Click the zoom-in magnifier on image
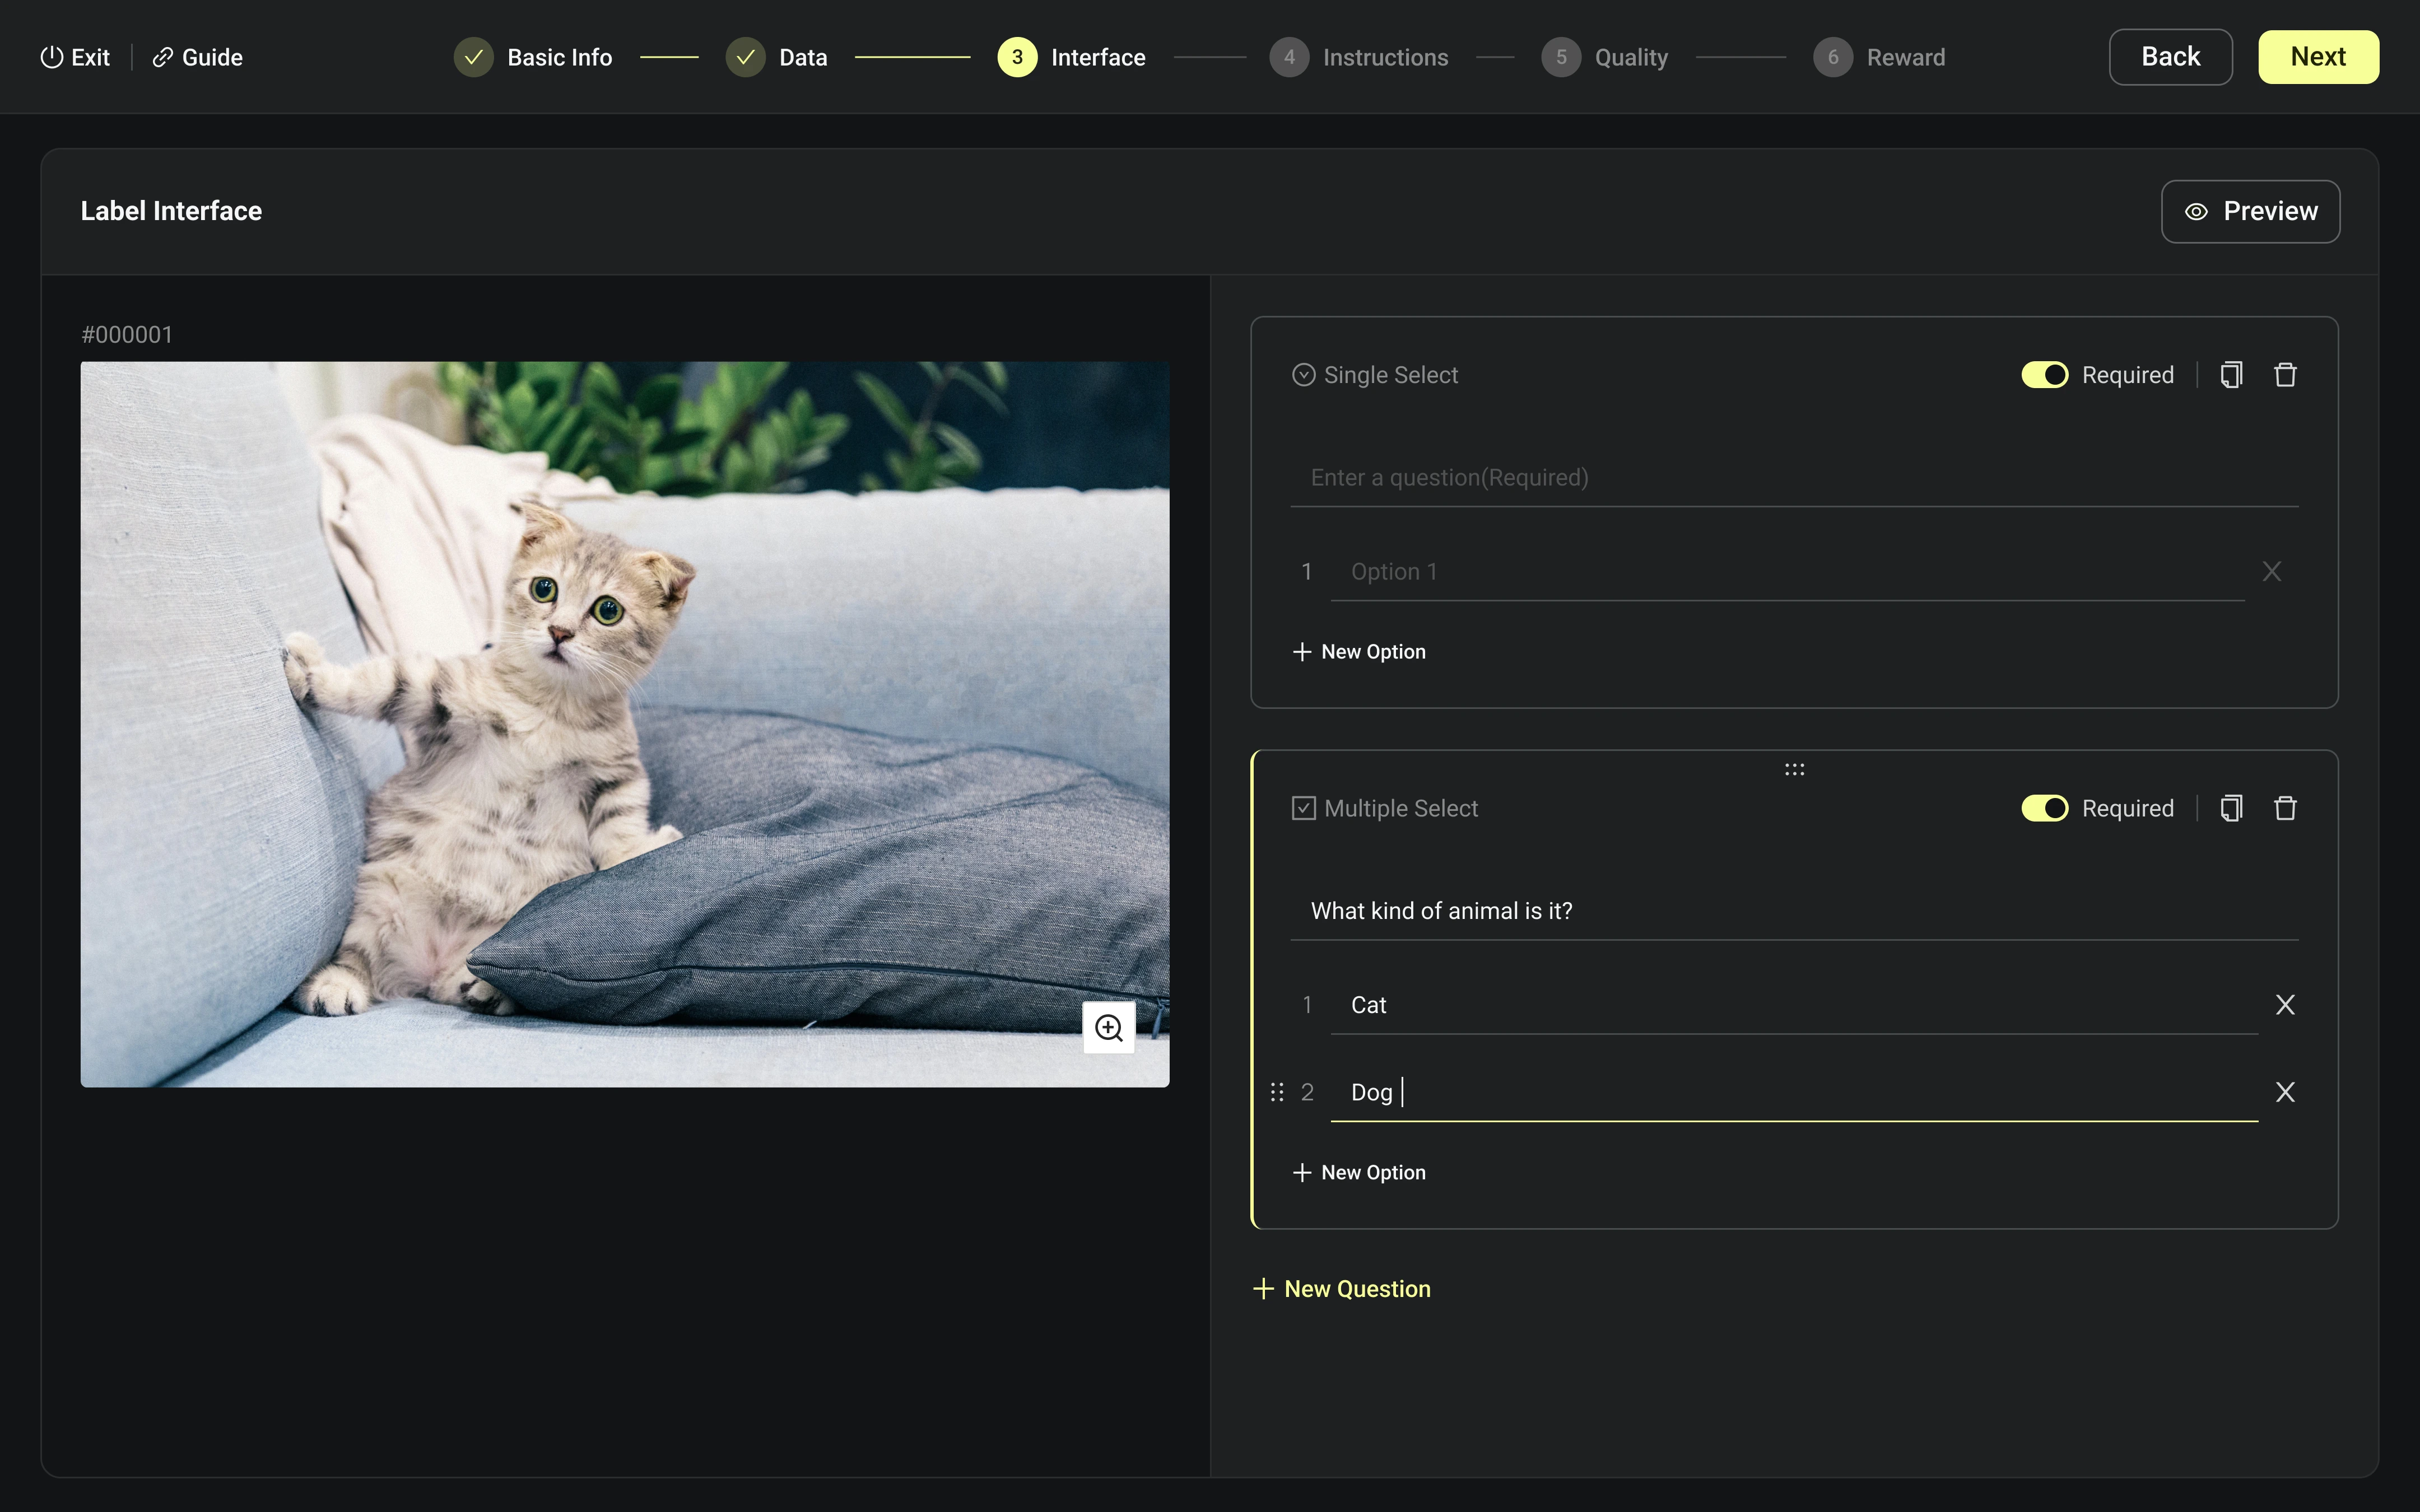The height and width of the screenshot is (1512, 2420). [x=1108, y=1027]
